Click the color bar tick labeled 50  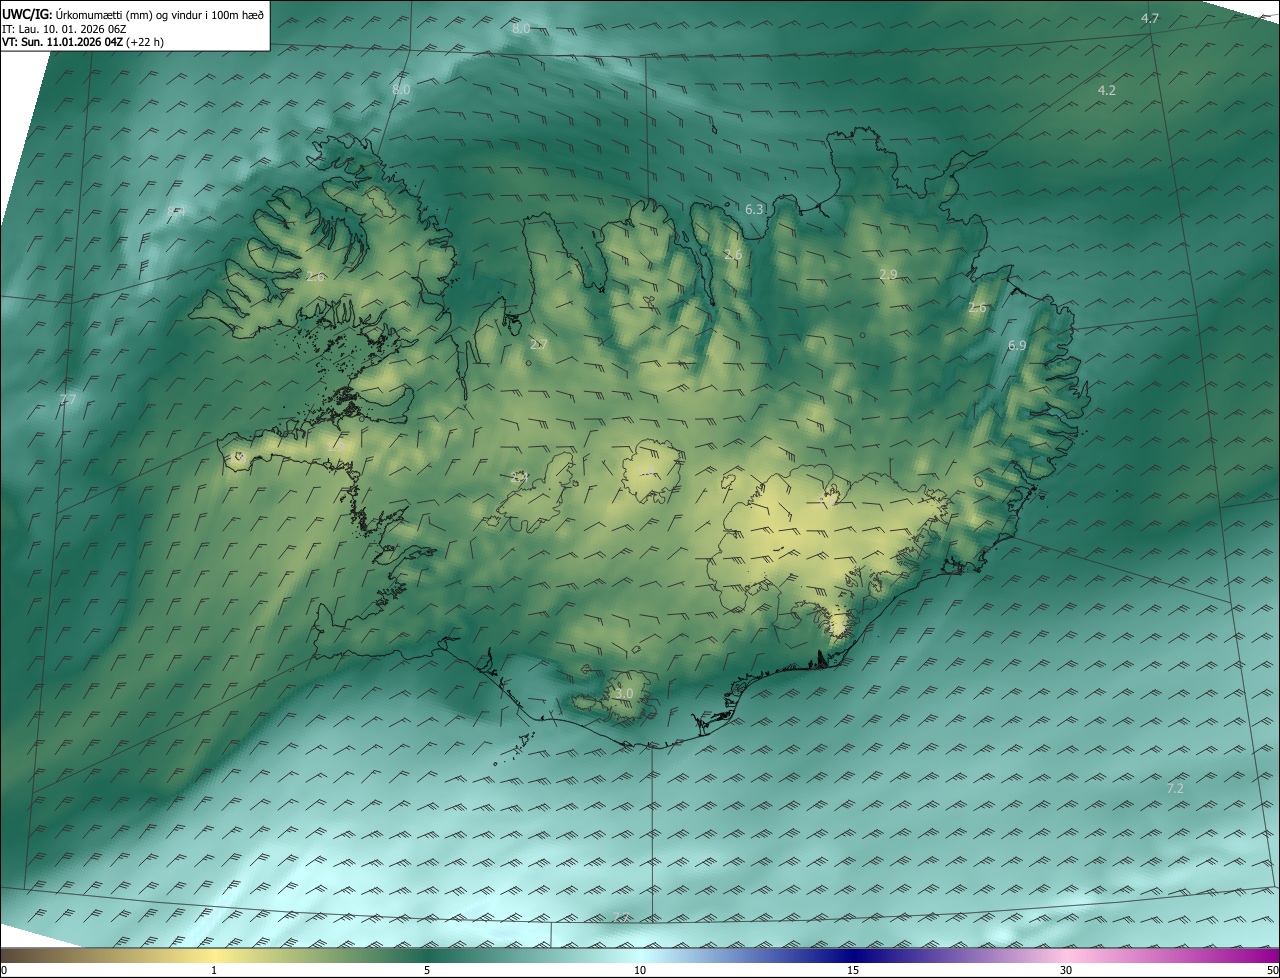[x=1272, y=970]
